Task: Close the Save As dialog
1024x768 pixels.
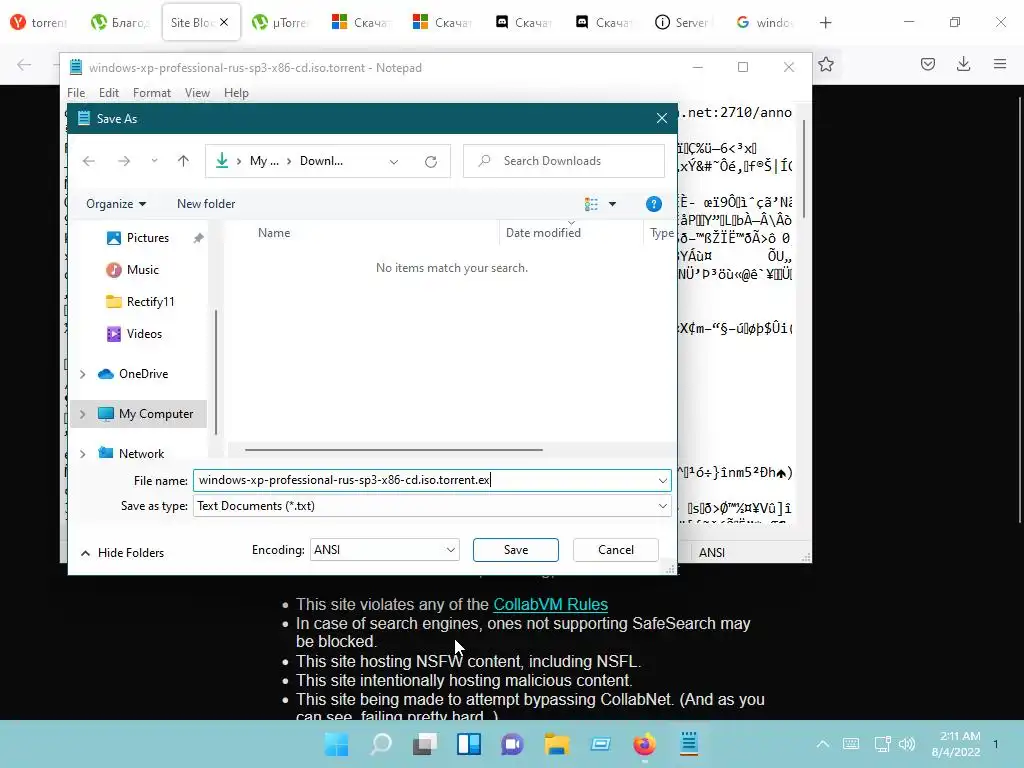Action: (662, 118)
